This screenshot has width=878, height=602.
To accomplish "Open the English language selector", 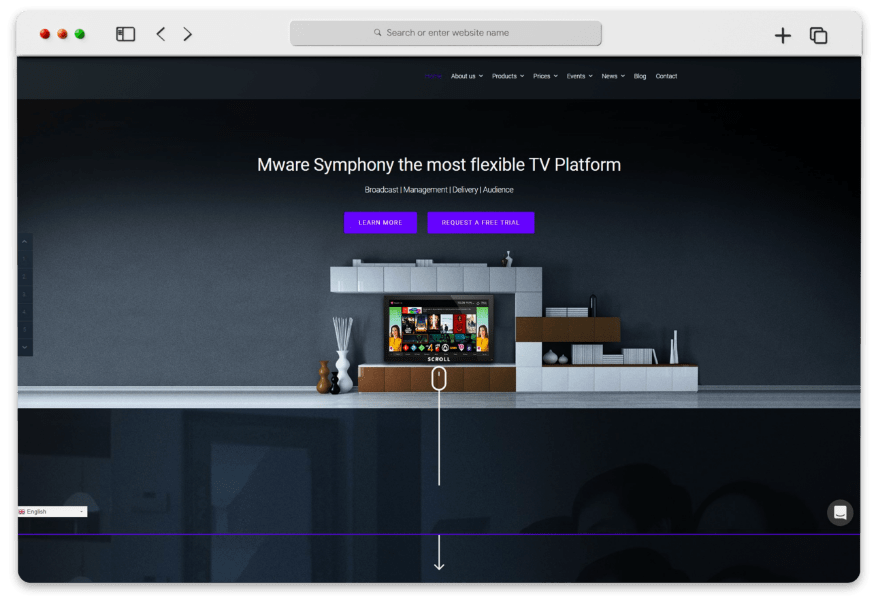I will (52, 511).
